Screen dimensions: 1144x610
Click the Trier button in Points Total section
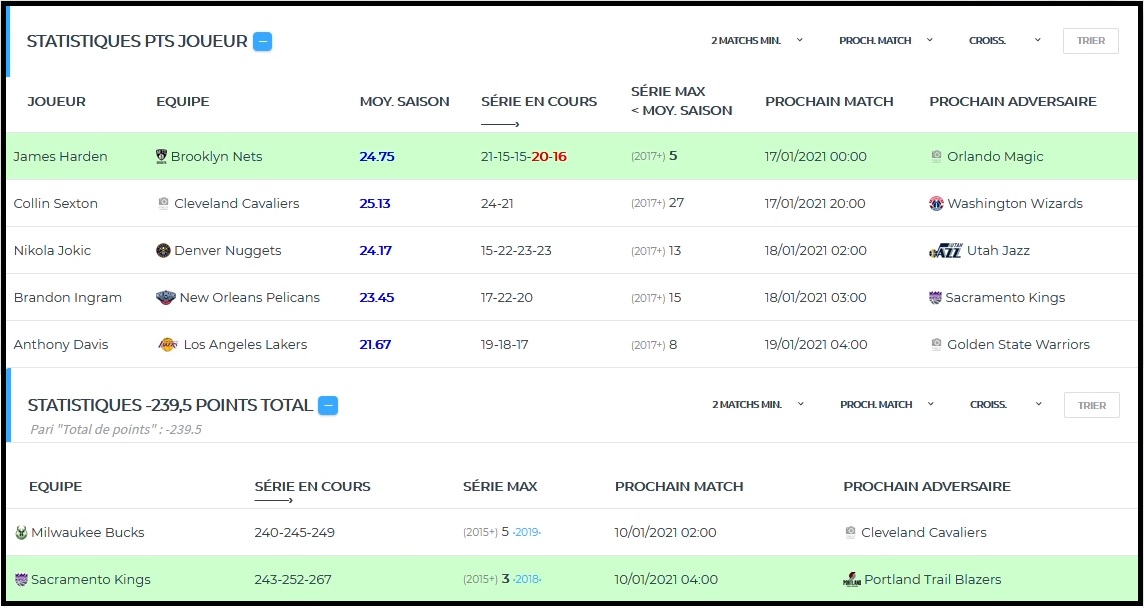1091,405
